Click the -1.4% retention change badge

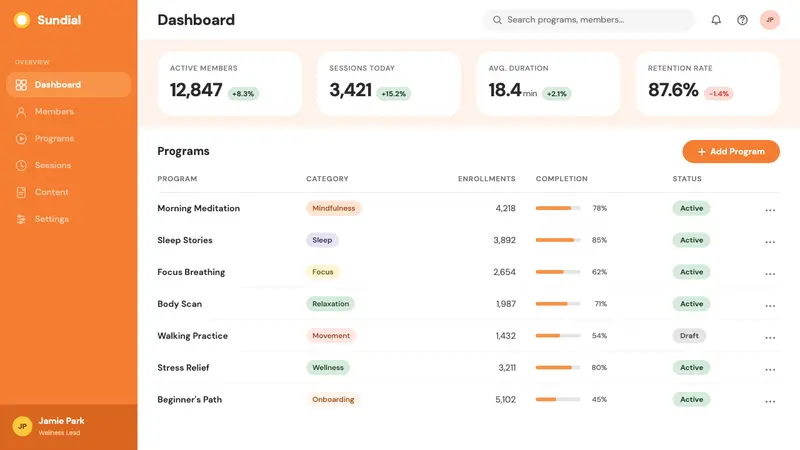718,94
